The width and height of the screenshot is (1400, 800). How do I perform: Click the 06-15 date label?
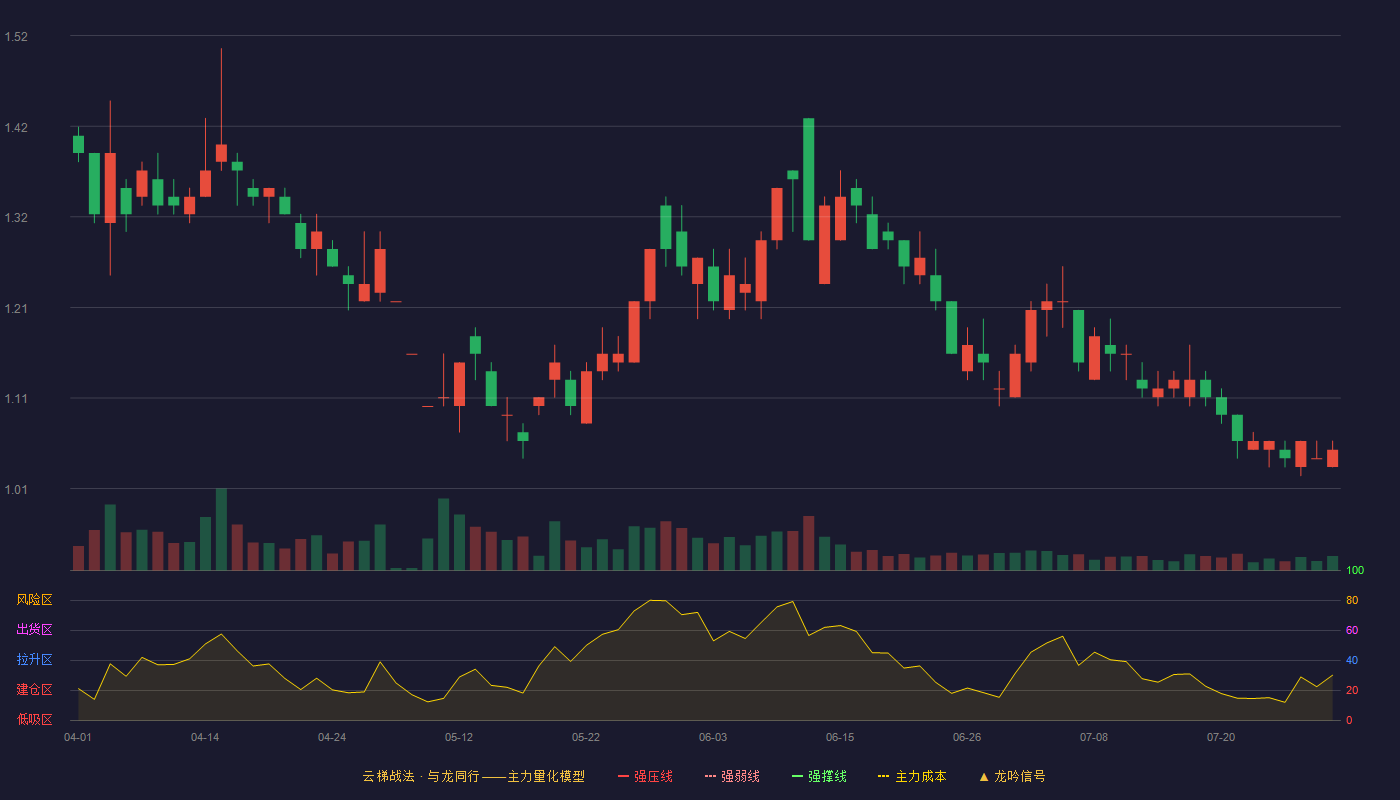pyautogui.click(x=840, y=737)
